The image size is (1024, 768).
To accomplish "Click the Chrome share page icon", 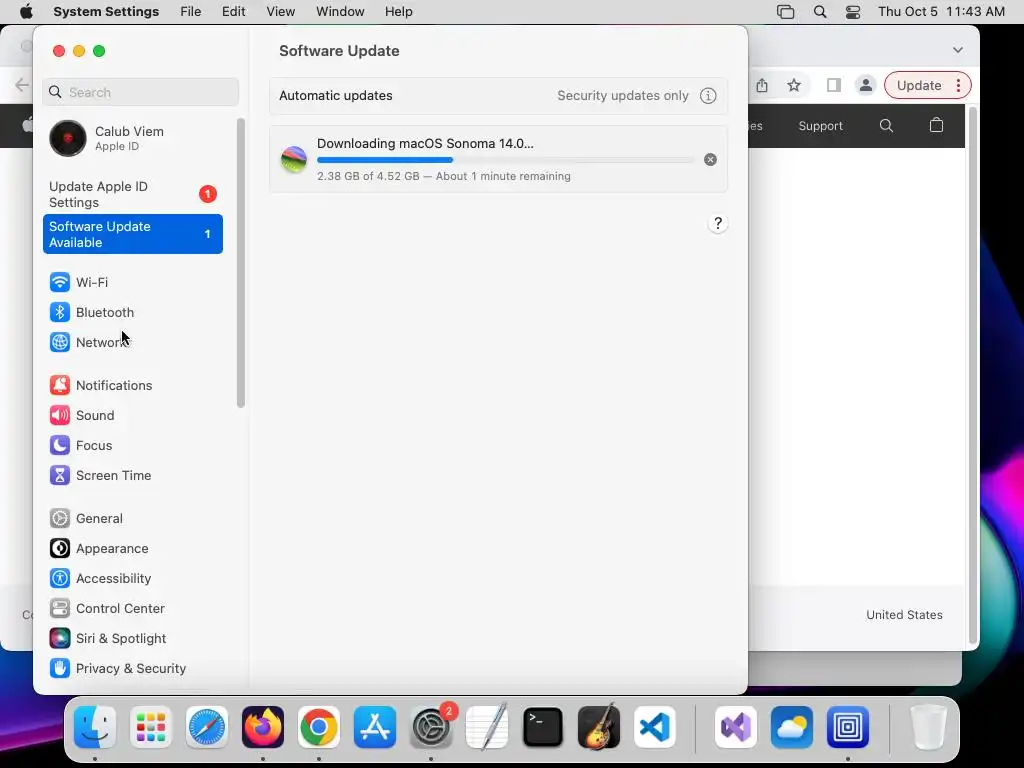I will tap(762, 86).
